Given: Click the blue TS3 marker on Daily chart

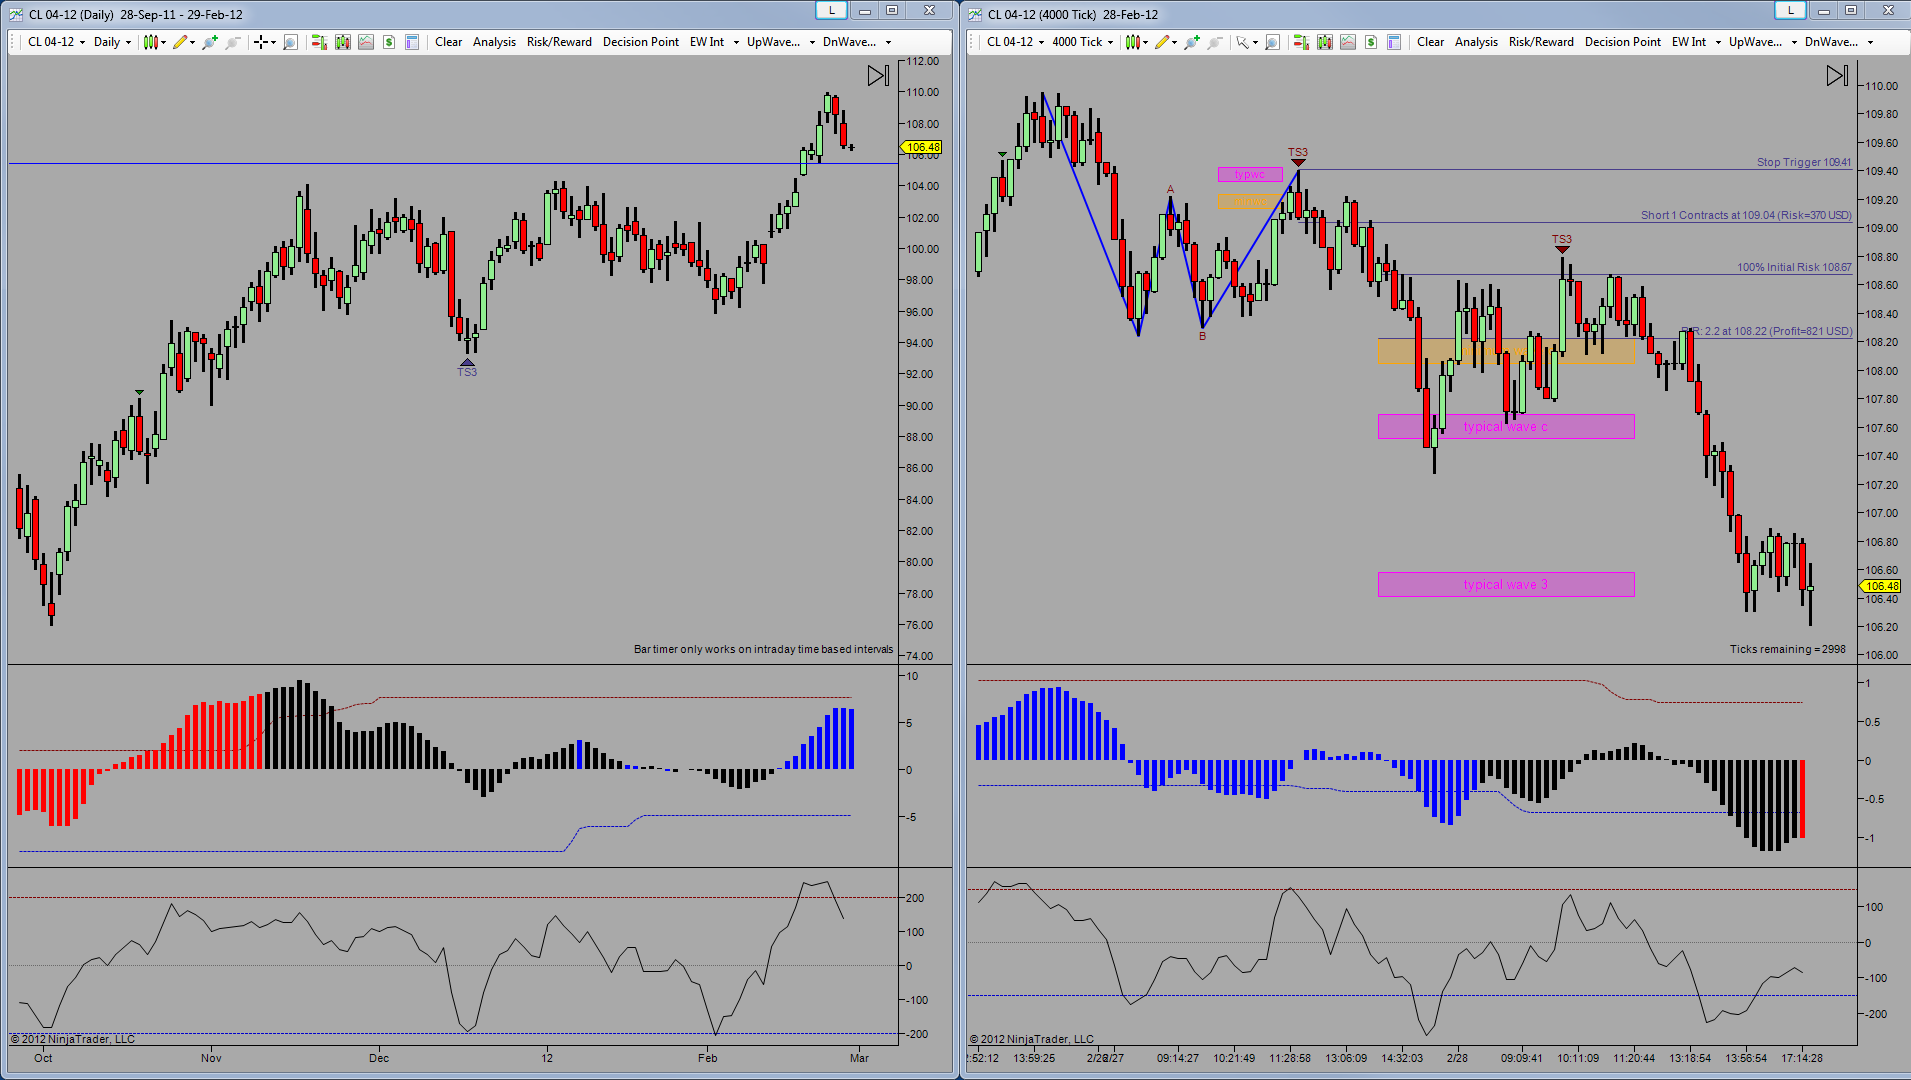Looking at the screenshot, I should [x=467, y=368].
